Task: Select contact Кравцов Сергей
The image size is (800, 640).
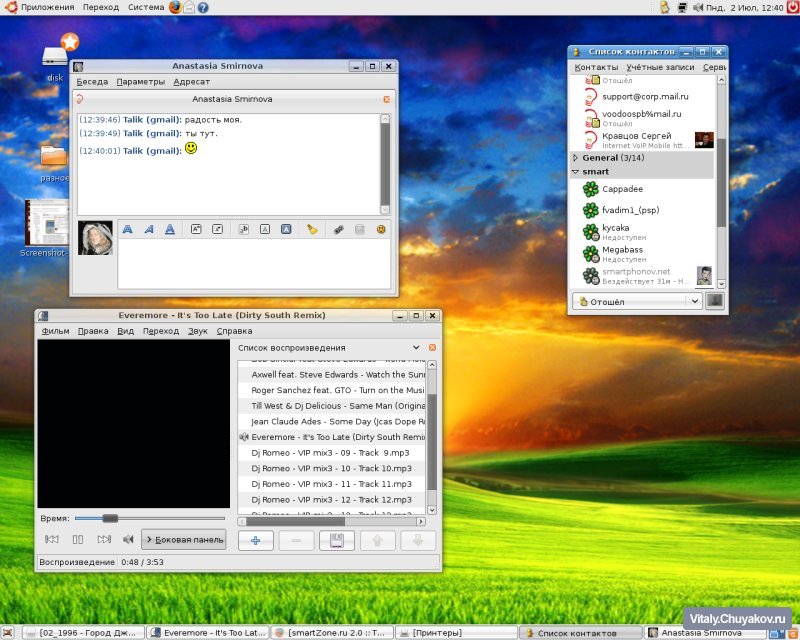Action: pos(642,140)
